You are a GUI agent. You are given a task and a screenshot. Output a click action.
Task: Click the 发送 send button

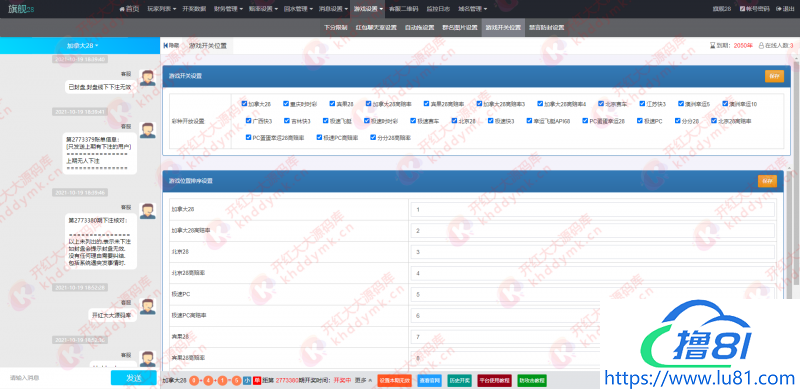pyautogui.click(x=134, y=378)
